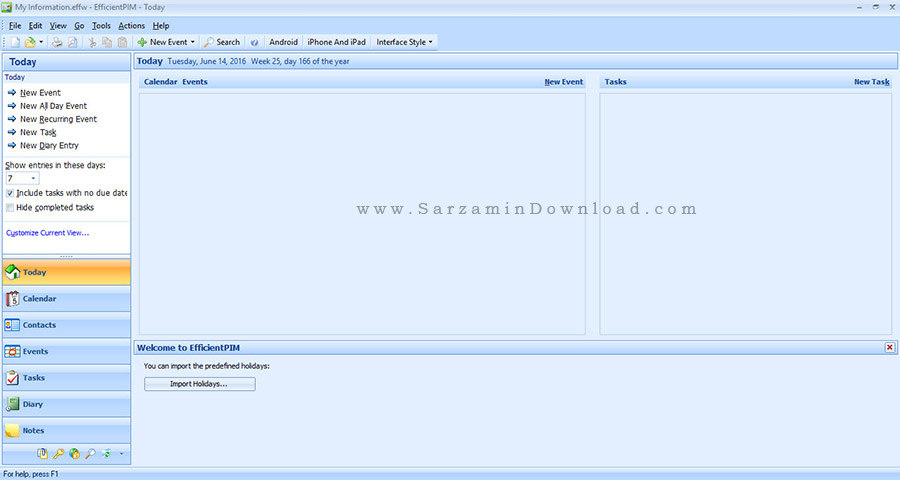The width and height of the screenshot is (900, 480).
Task: Close the Welcome to EfficientPIM panel
Action: coord(890,347)
